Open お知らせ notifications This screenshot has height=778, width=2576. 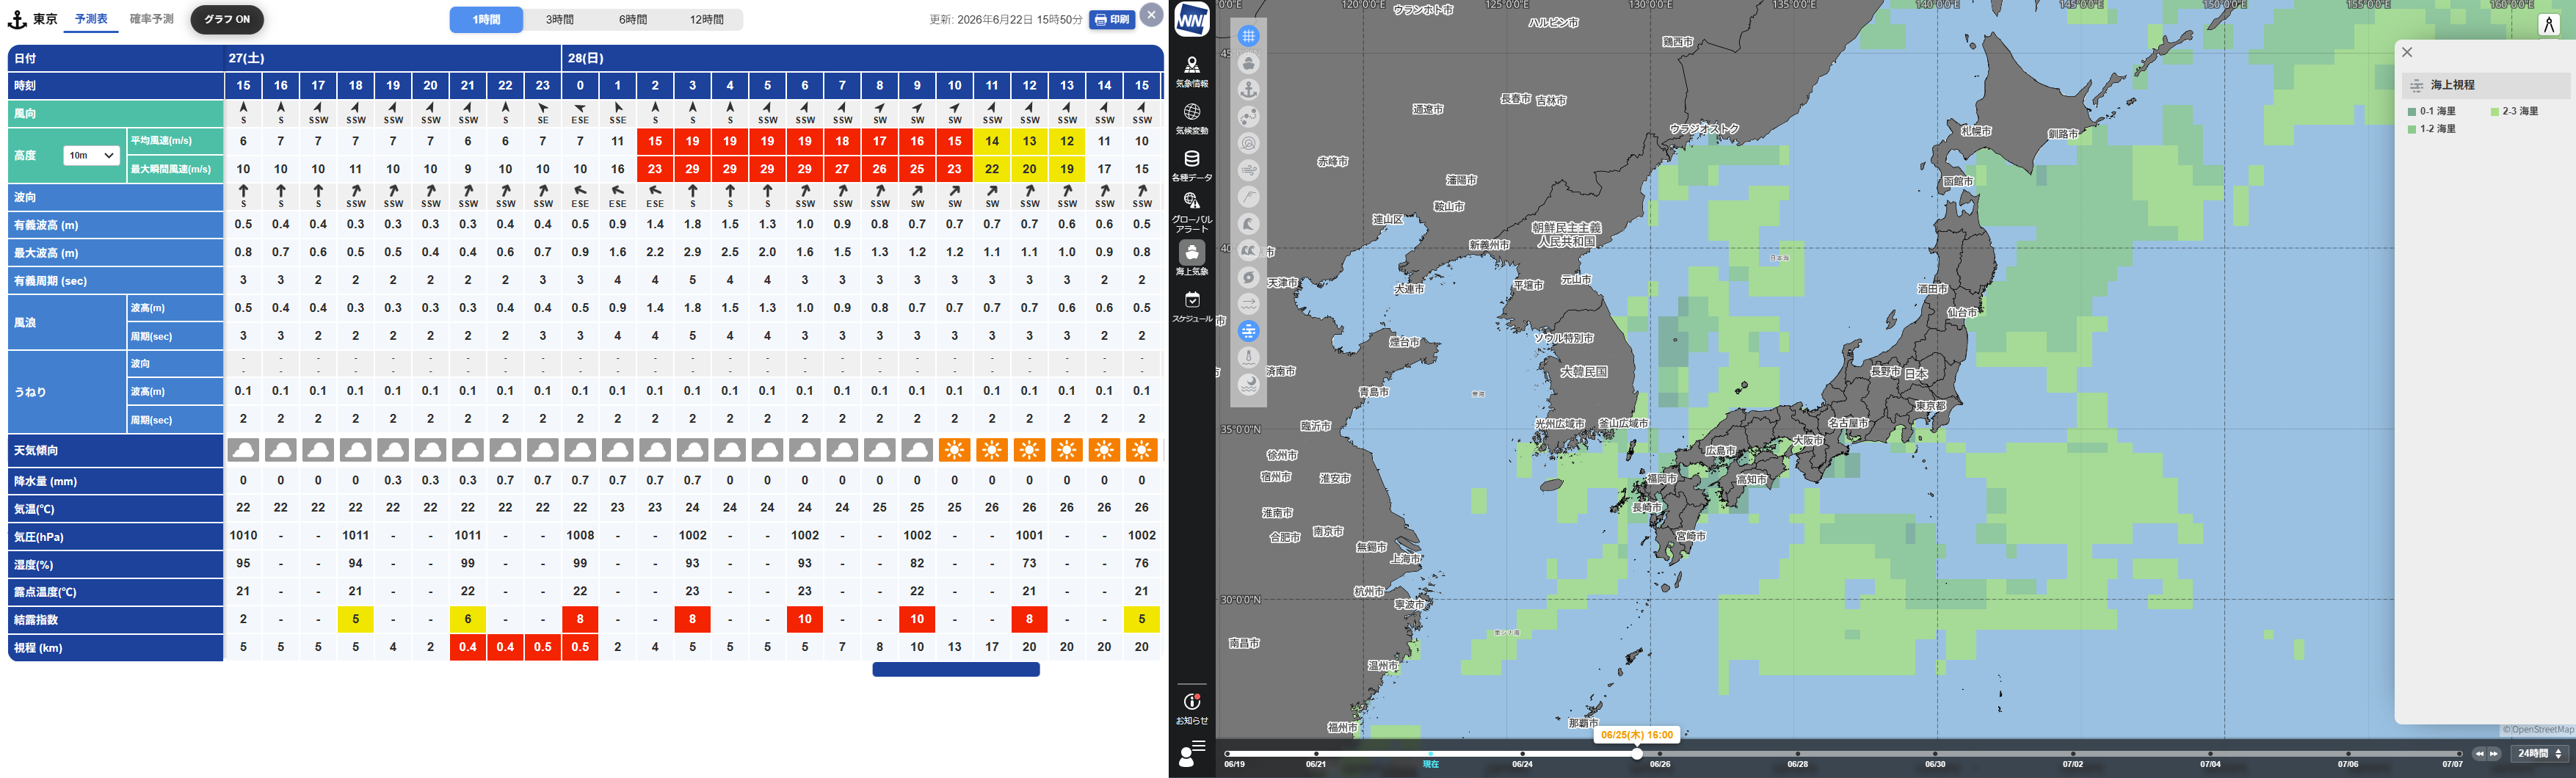tap(1192, 708)
